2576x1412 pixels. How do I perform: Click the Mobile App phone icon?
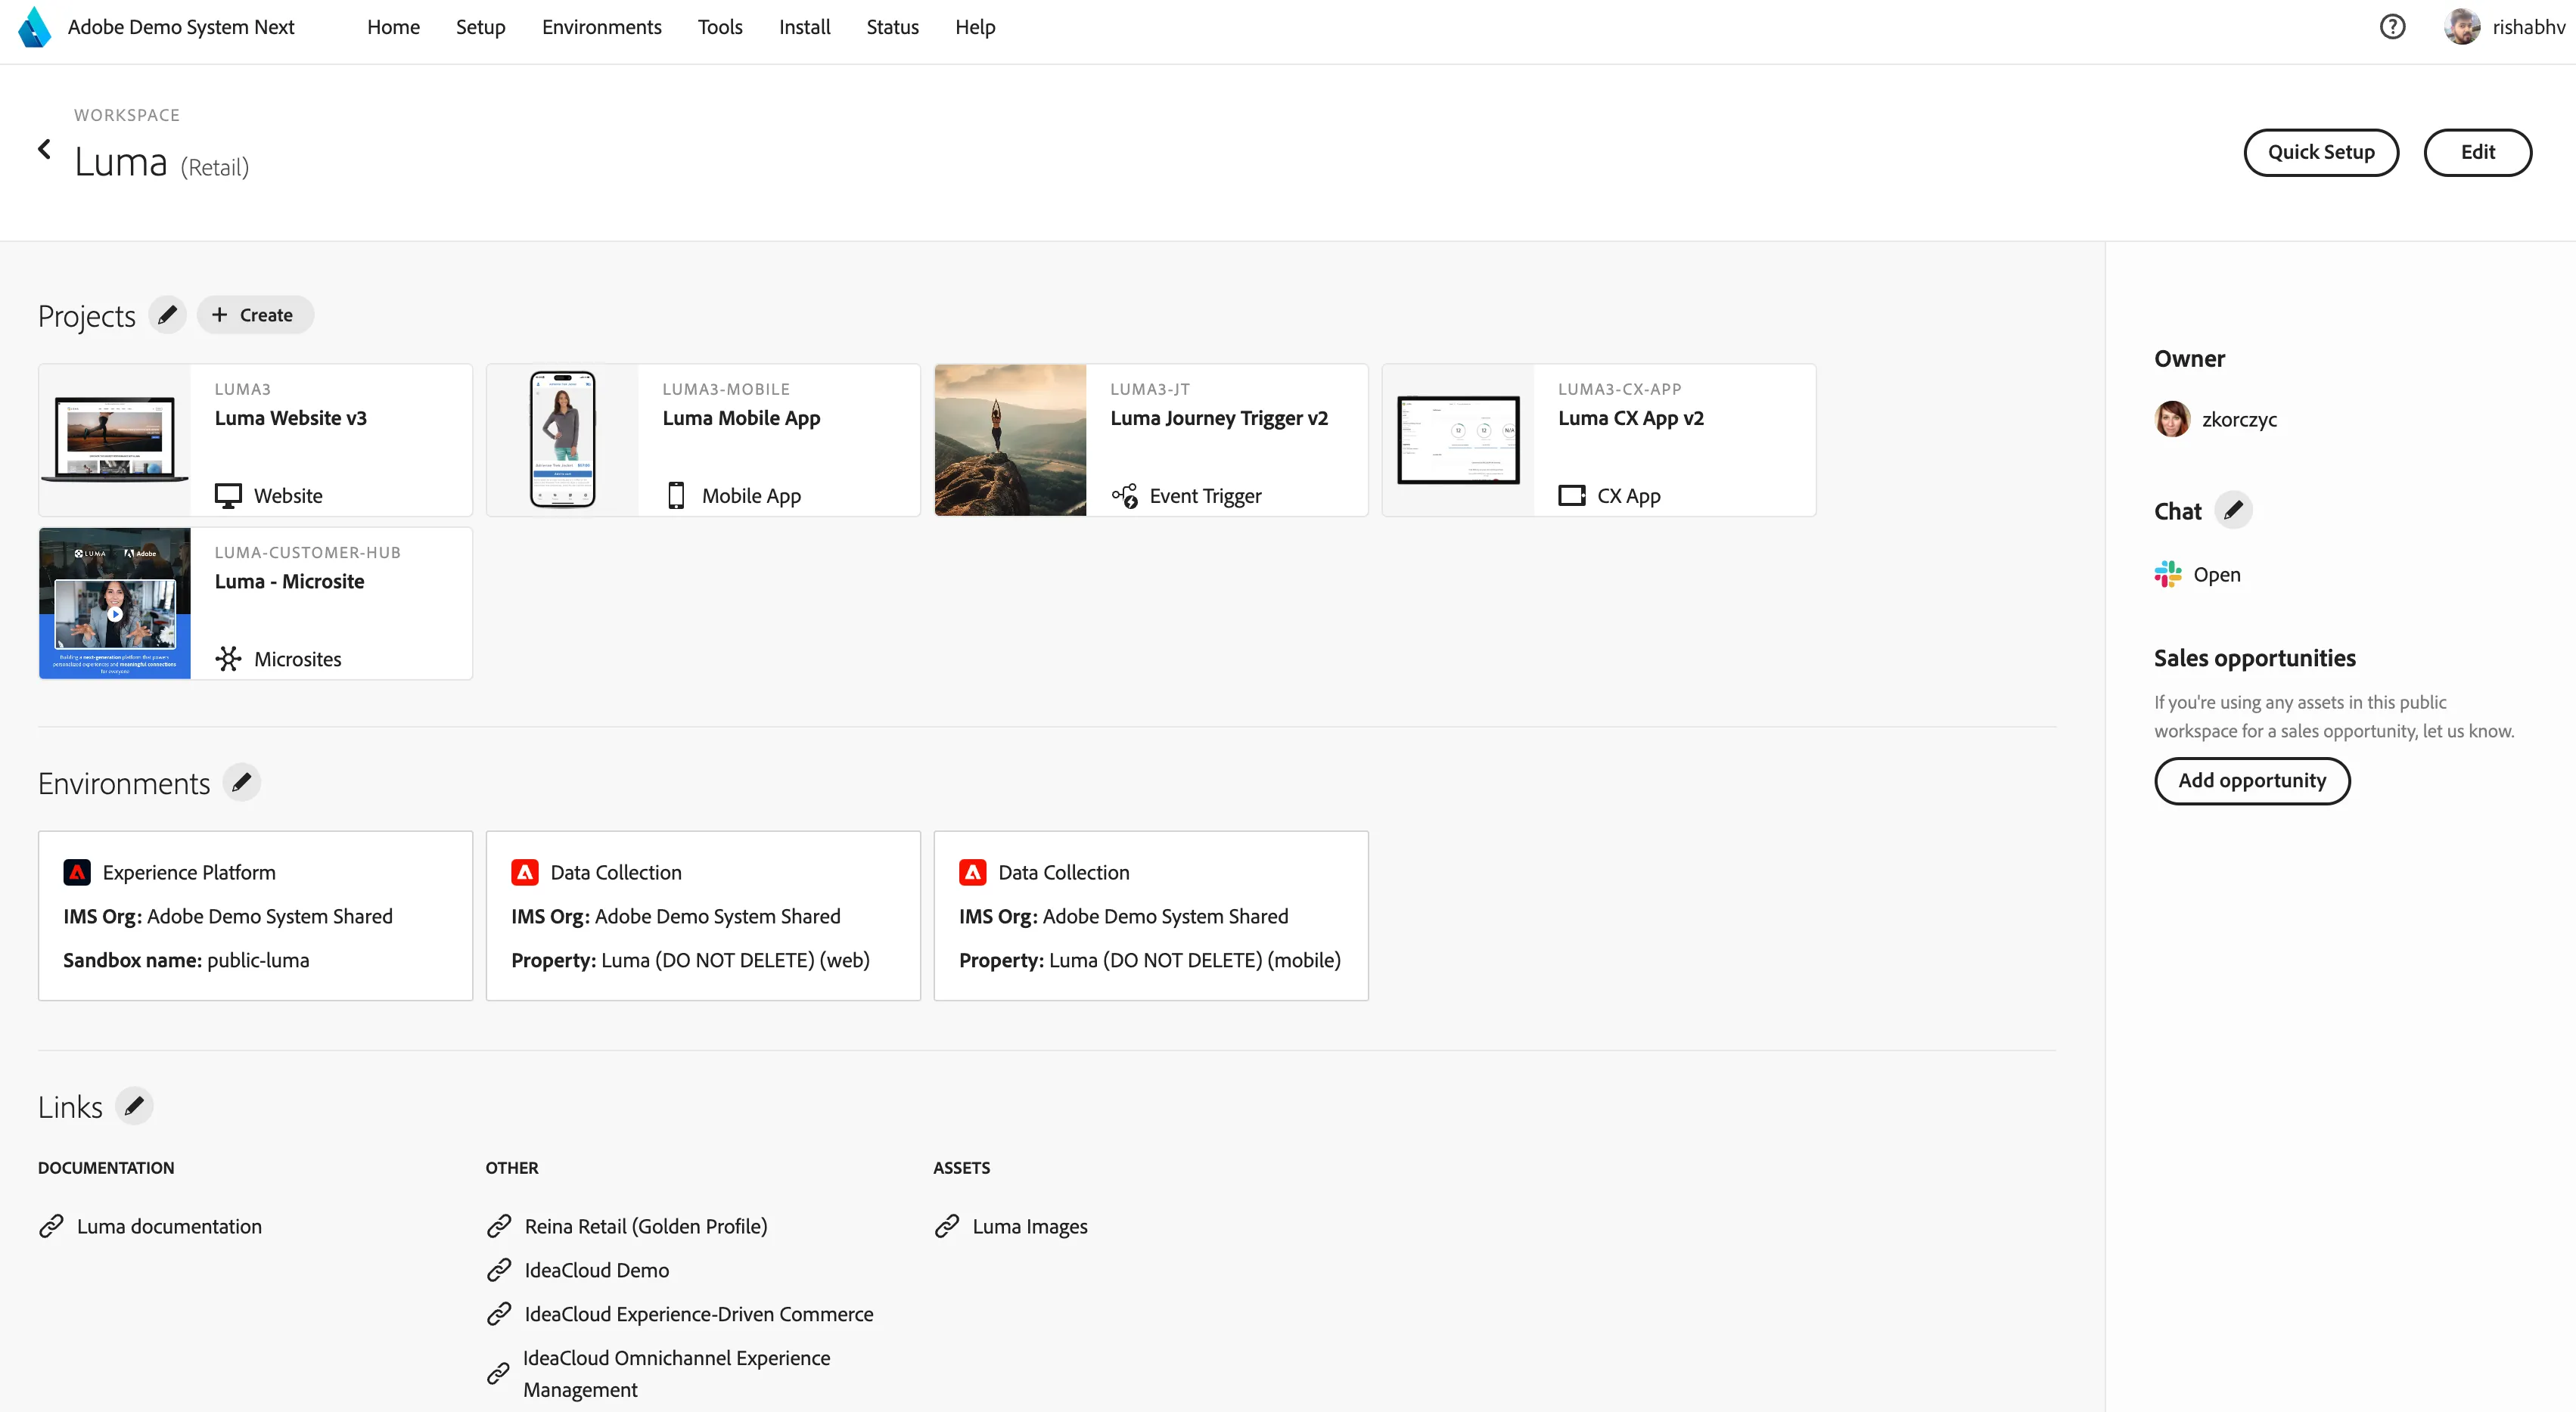[x=676, y=496]
